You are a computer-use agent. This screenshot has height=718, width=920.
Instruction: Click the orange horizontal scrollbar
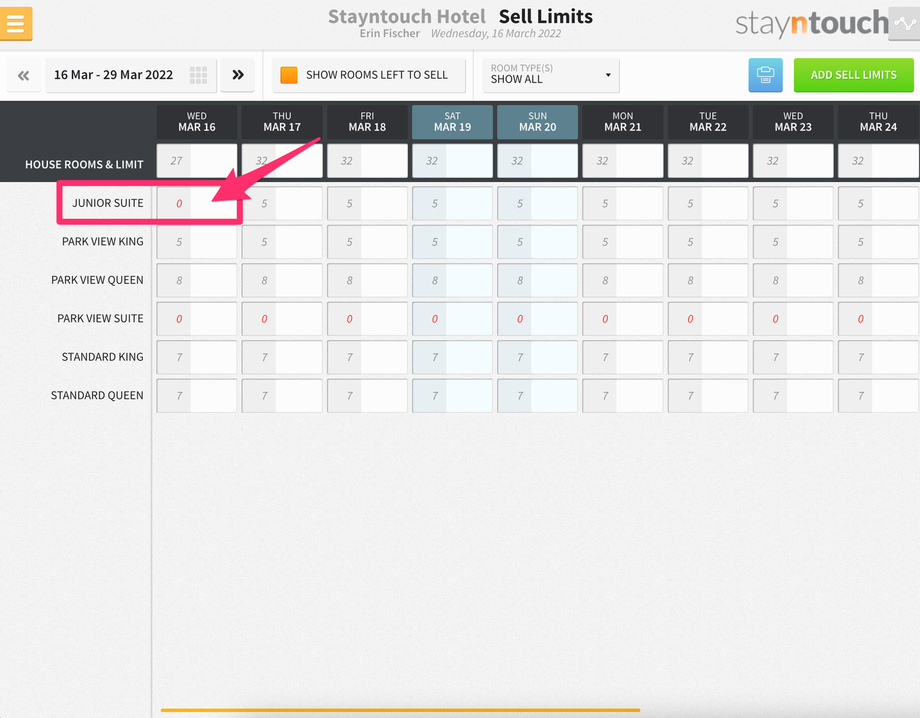tap(400, 710)
